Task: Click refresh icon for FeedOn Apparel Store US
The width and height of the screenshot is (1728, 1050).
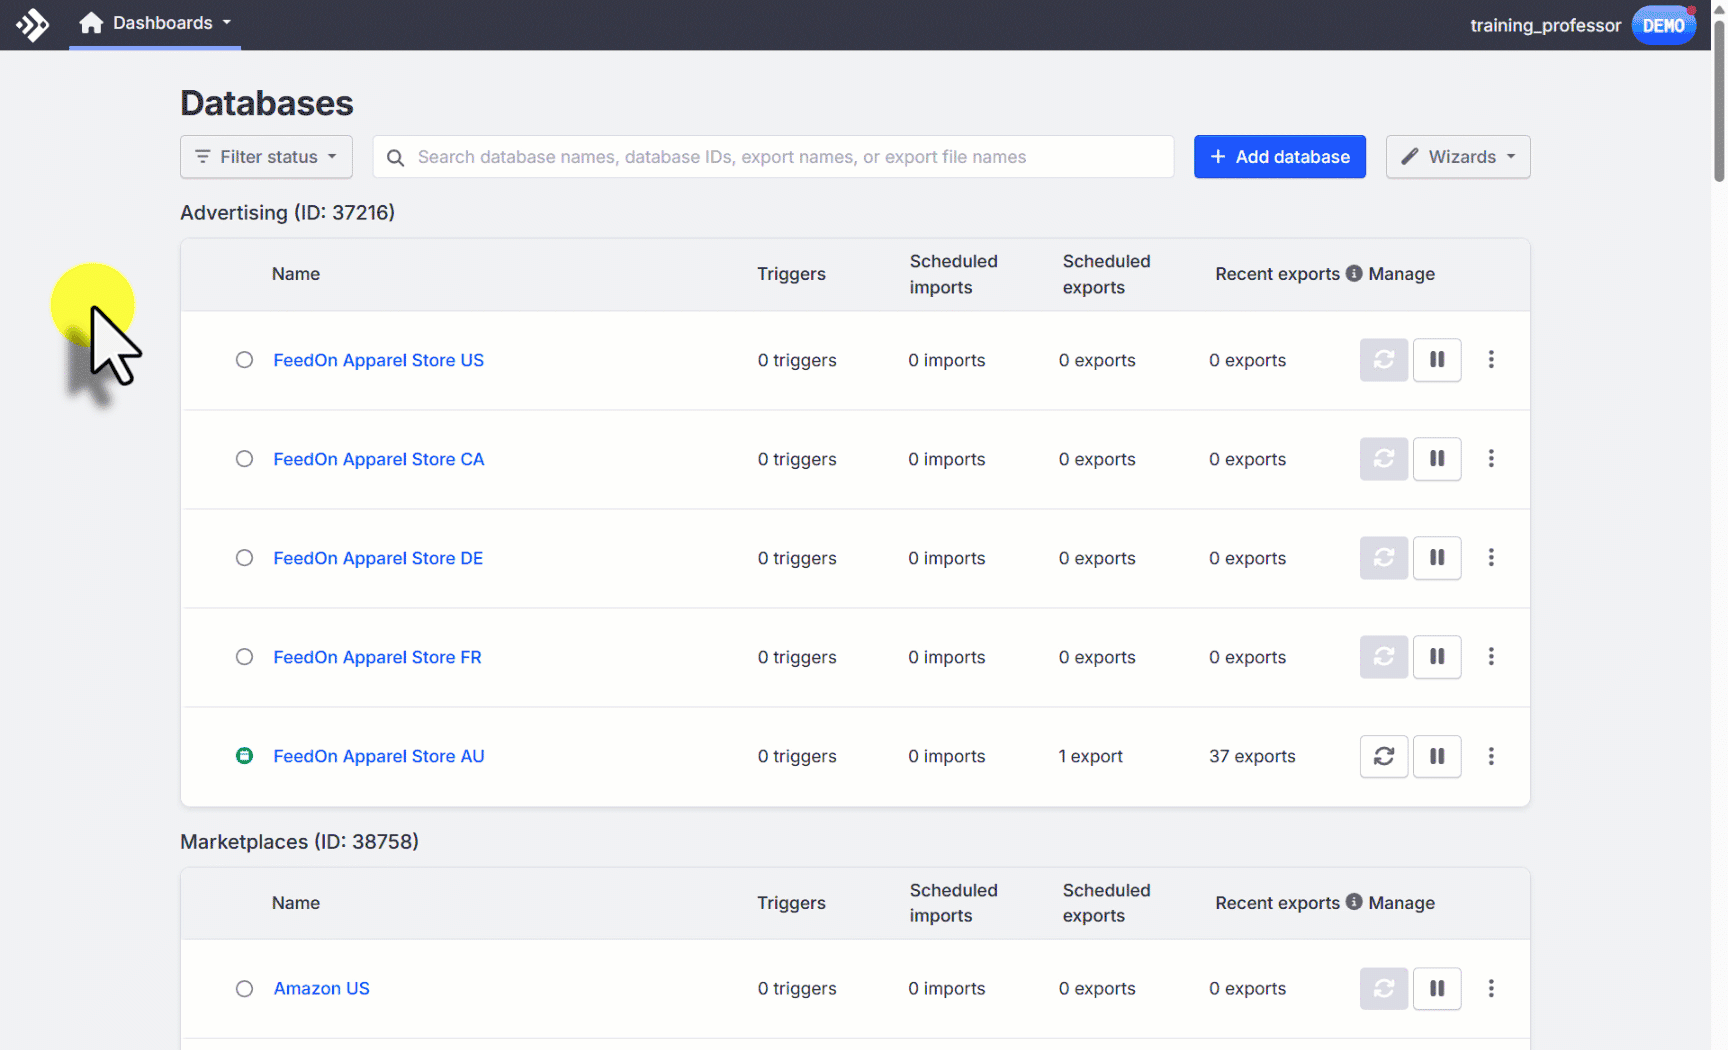Action: tap(1384, 360)
